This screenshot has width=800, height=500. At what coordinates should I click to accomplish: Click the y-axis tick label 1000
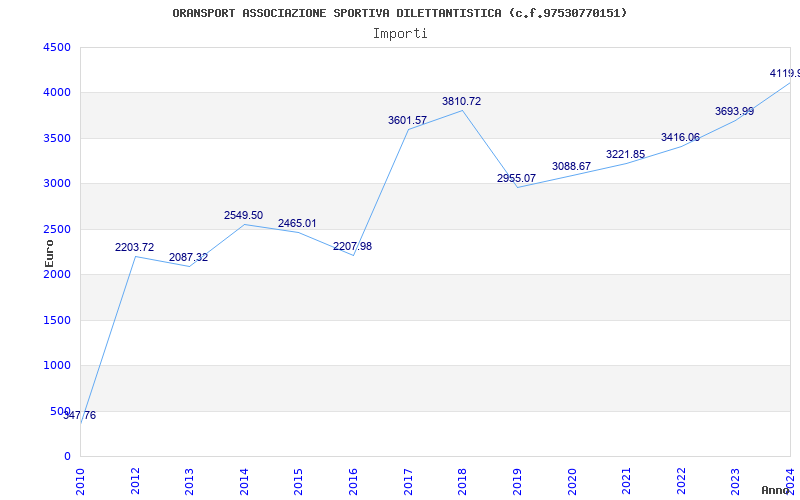[57, 366]
